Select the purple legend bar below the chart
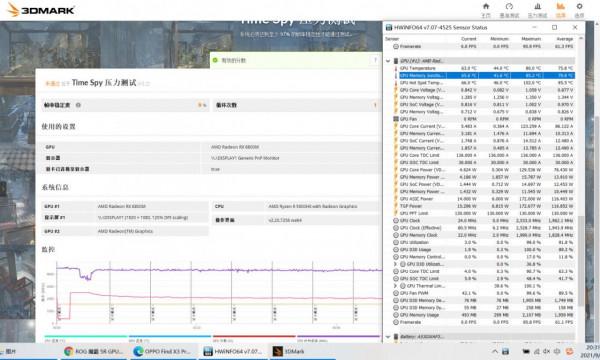Screen dimensions: 600x360 click(x=338, y=336)
